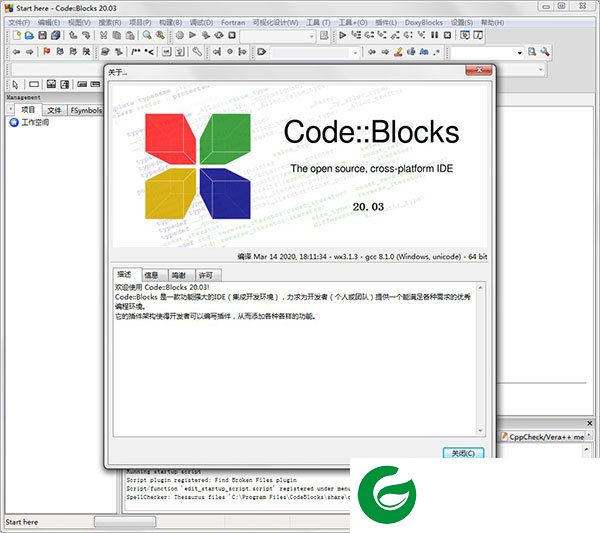Click the Debugging windows icon
The image size is (600, 533).
point(465,36)
